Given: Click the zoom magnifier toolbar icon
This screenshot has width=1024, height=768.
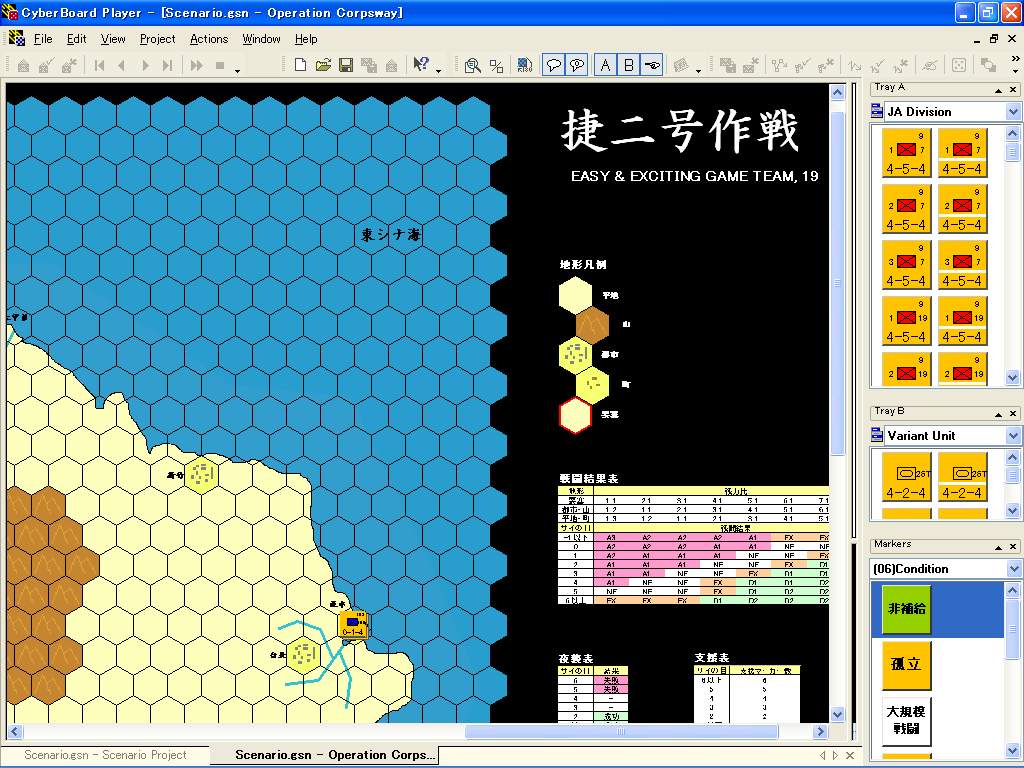Looking at the screenshot, I should [473, 65].
